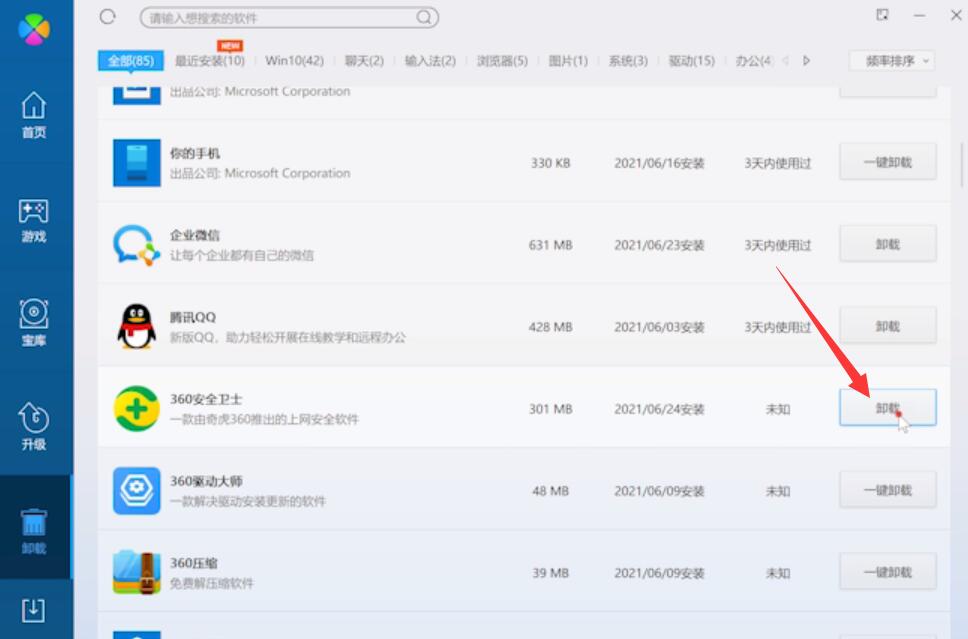Show the 聊天(2) category
This screenshot has width=968, height=639.
coord(364,61)
